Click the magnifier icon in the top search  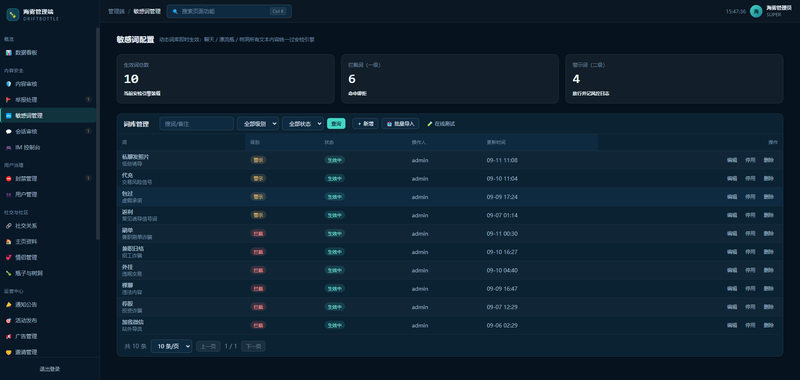[x=176, y=11]
